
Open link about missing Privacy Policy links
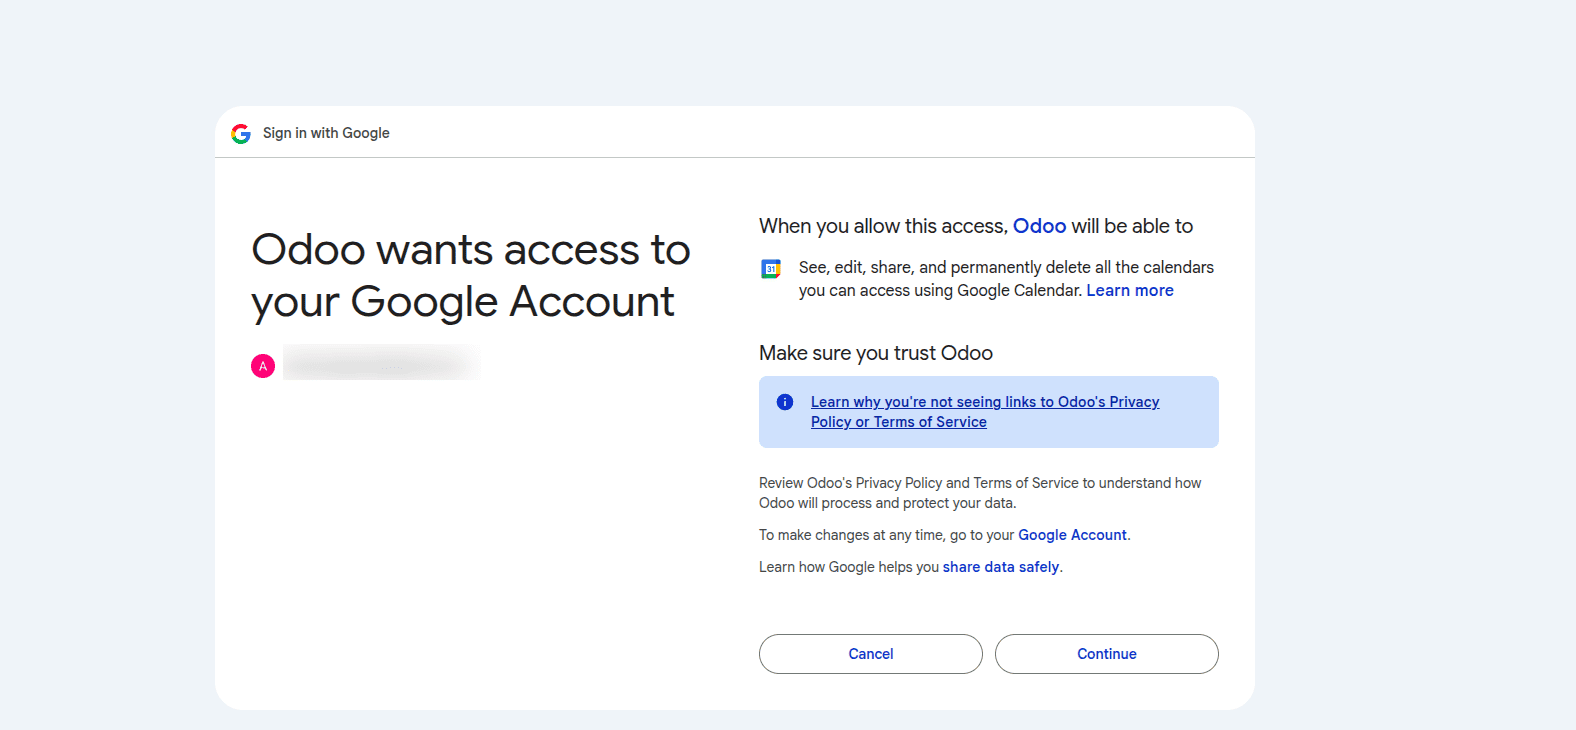click(x=985, y=412)
